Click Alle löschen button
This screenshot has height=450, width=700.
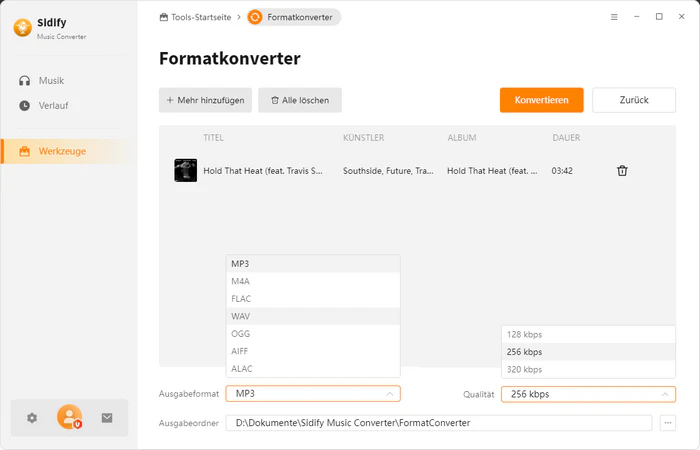pos(300,100)
